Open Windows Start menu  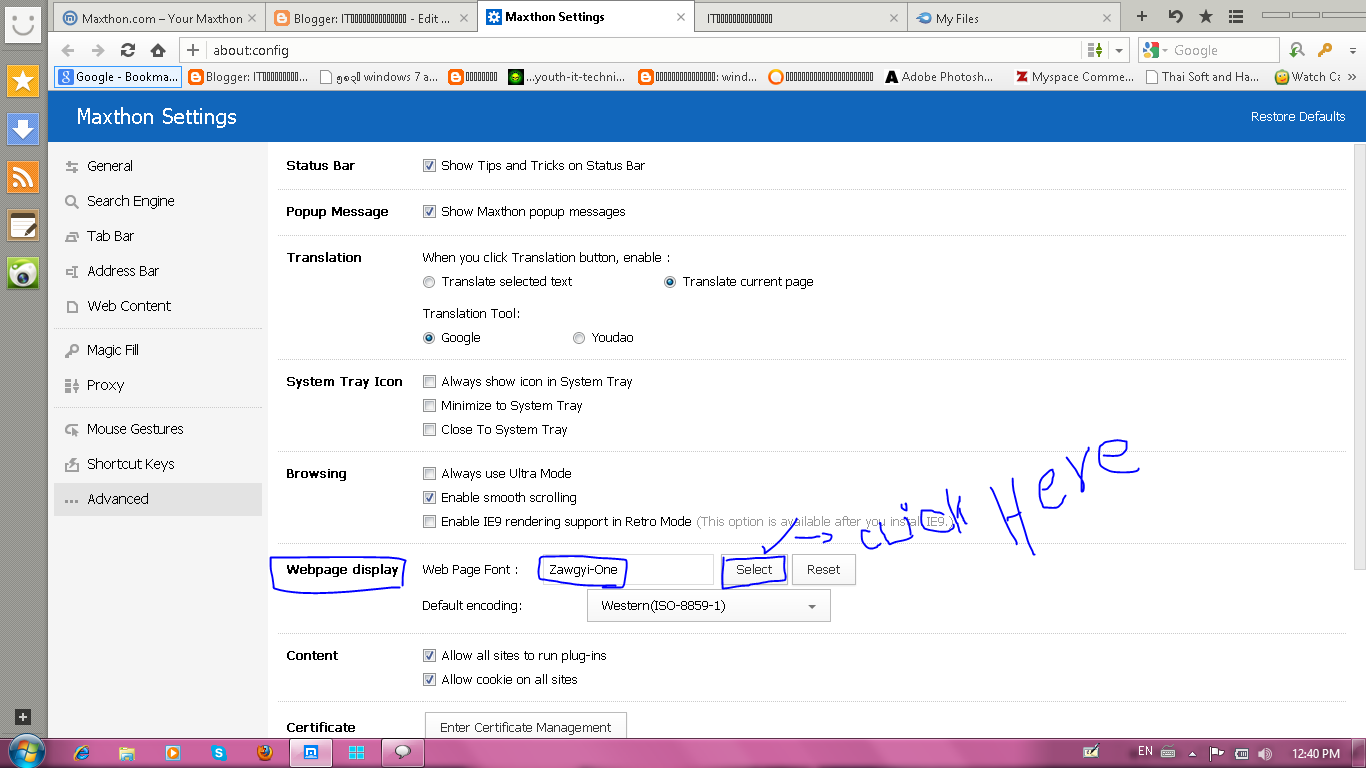25,752
